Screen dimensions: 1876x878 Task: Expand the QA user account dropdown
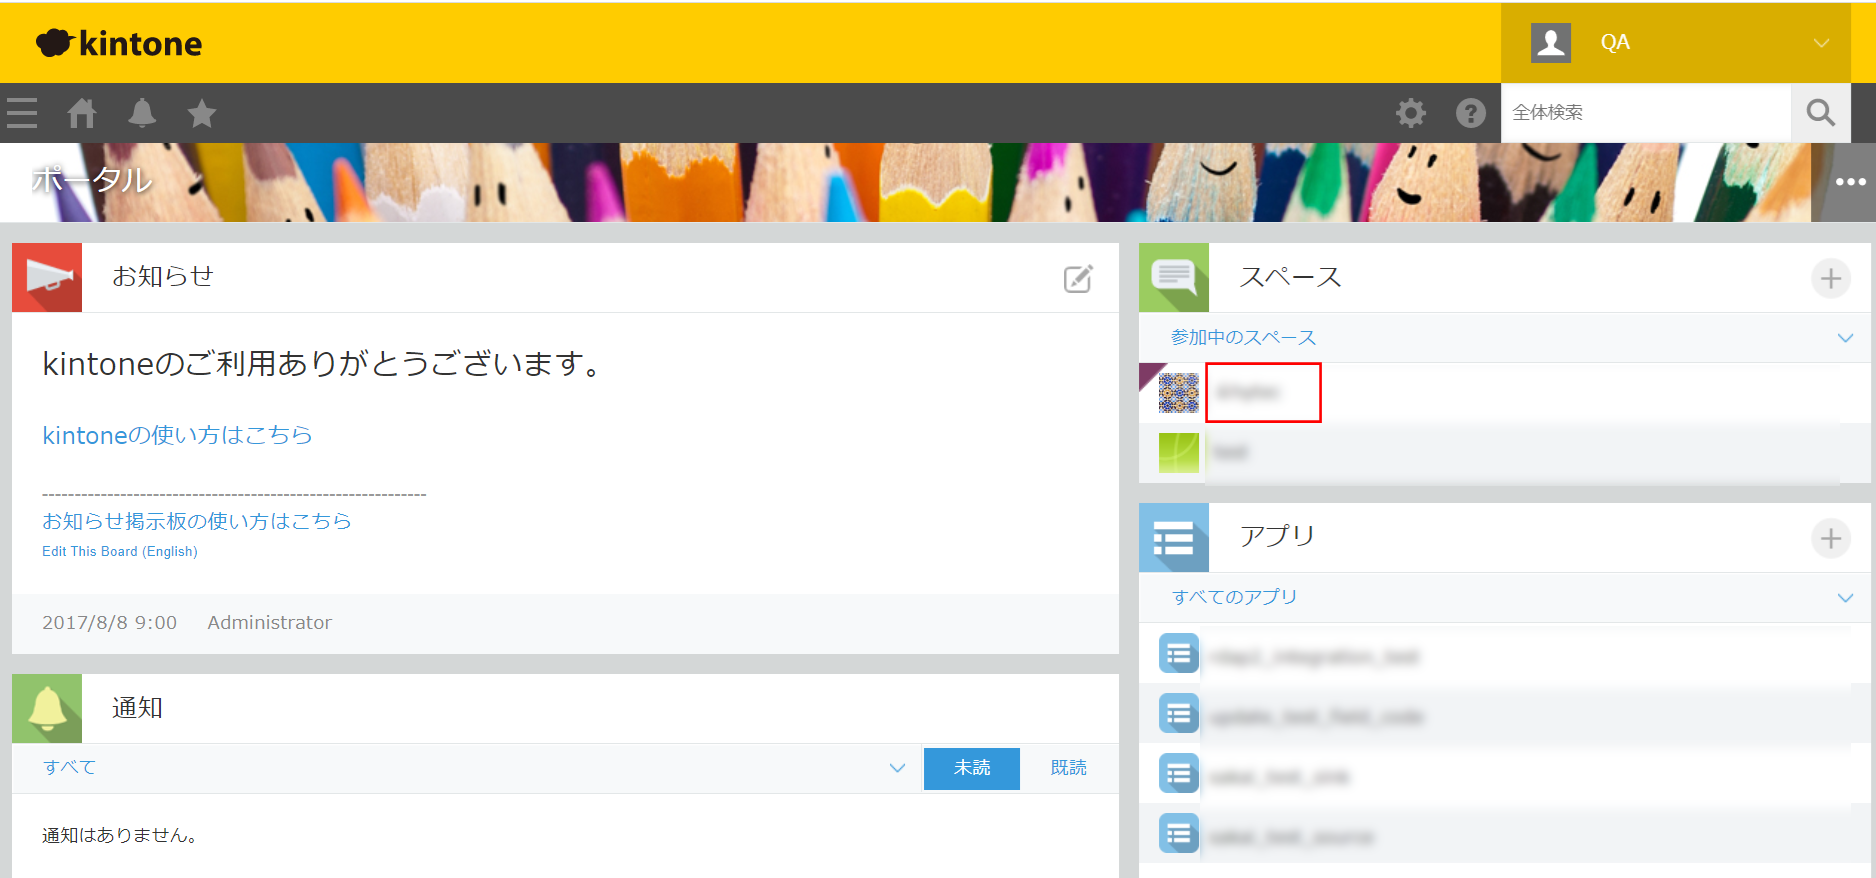click(x=1821, y=43)
